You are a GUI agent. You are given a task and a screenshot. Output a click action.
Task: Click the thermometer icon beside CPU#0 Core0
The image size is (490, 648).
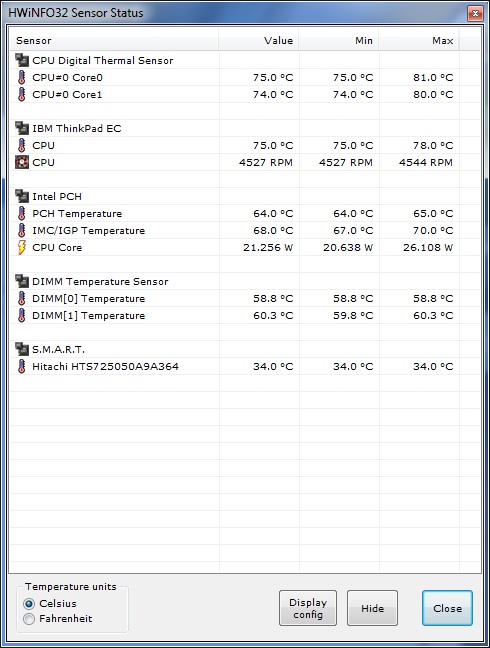coord(21,77)
